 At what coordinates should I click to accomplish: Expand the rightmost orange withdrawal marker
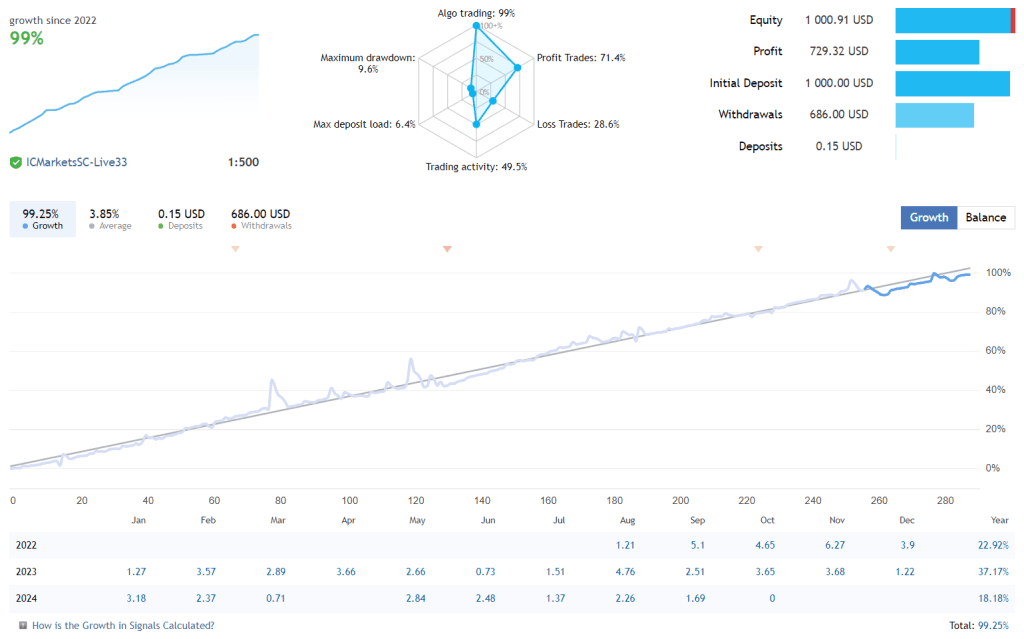pos(890,249)
